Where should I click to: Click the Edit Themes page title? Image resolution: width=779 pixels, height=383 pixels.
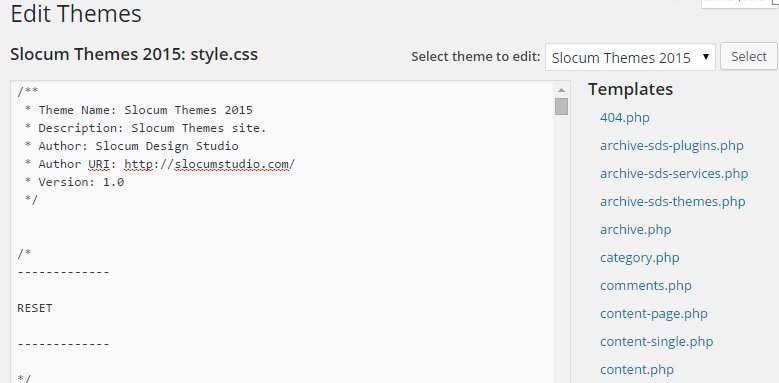pyautogui.click(x=76, y=14)
